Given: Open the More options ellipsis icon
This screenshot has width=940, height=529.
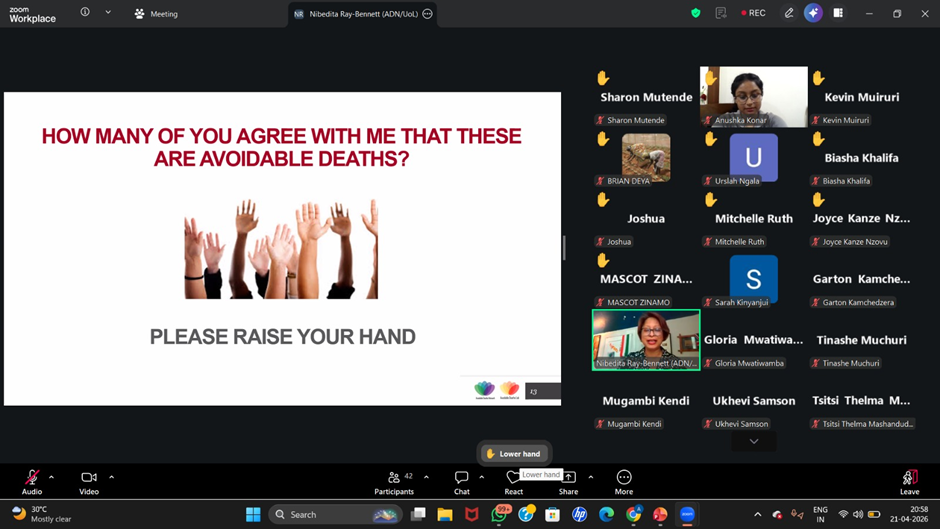Looking at the screenshot, I should [623, 482].
